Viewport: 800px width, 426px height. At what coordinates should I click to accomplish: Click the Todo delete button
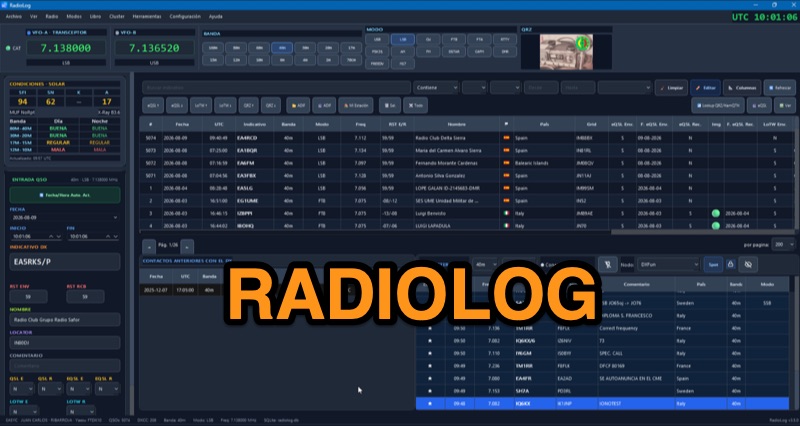[415, 106]
